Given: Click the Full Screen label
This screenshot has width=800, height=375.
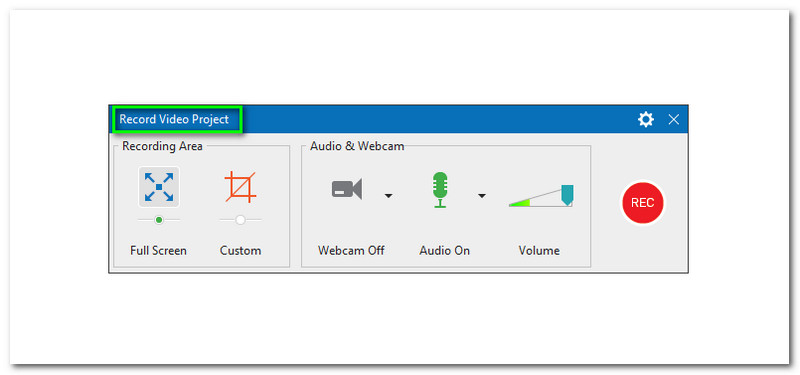Looking at the screenshot, I should (158, 251).
